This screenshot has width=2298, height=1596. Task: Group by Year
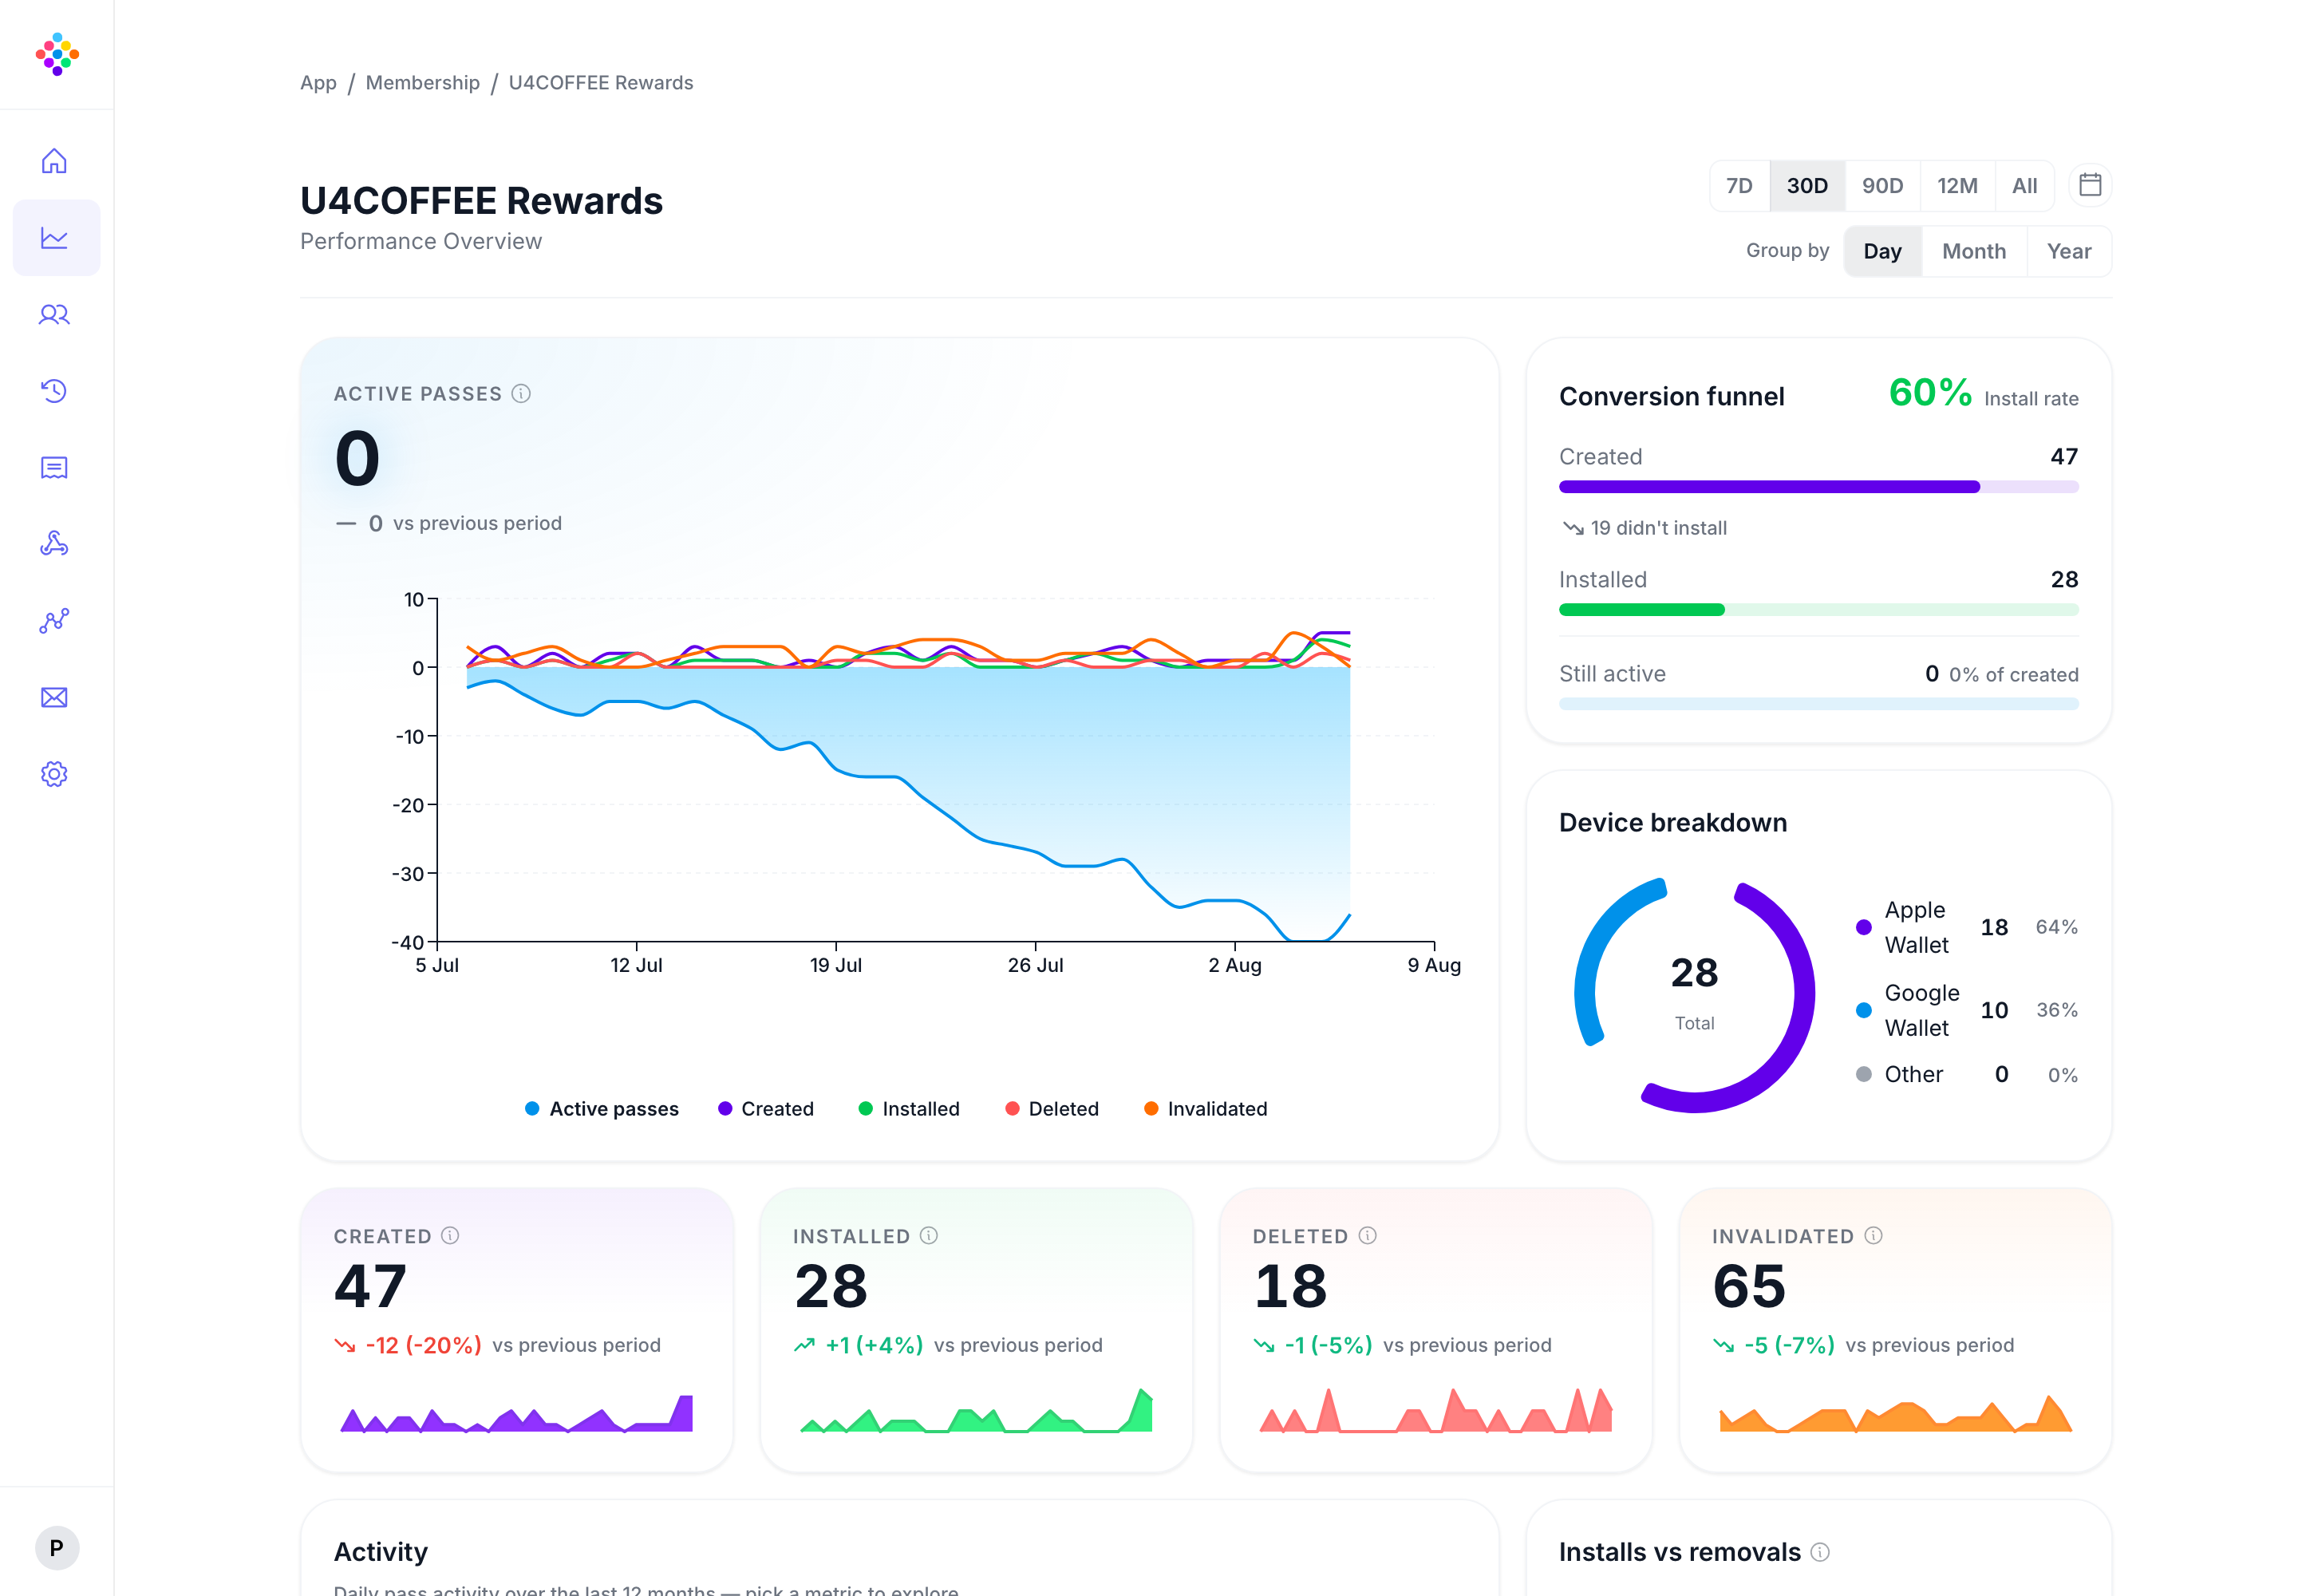coord(2068,251)
